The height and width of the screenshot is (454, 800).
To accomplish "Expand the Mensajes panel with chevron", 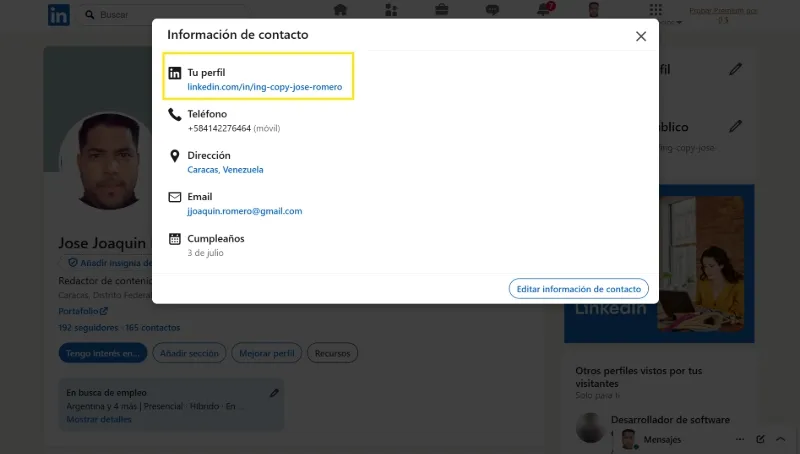I will [x=781, y=439].
